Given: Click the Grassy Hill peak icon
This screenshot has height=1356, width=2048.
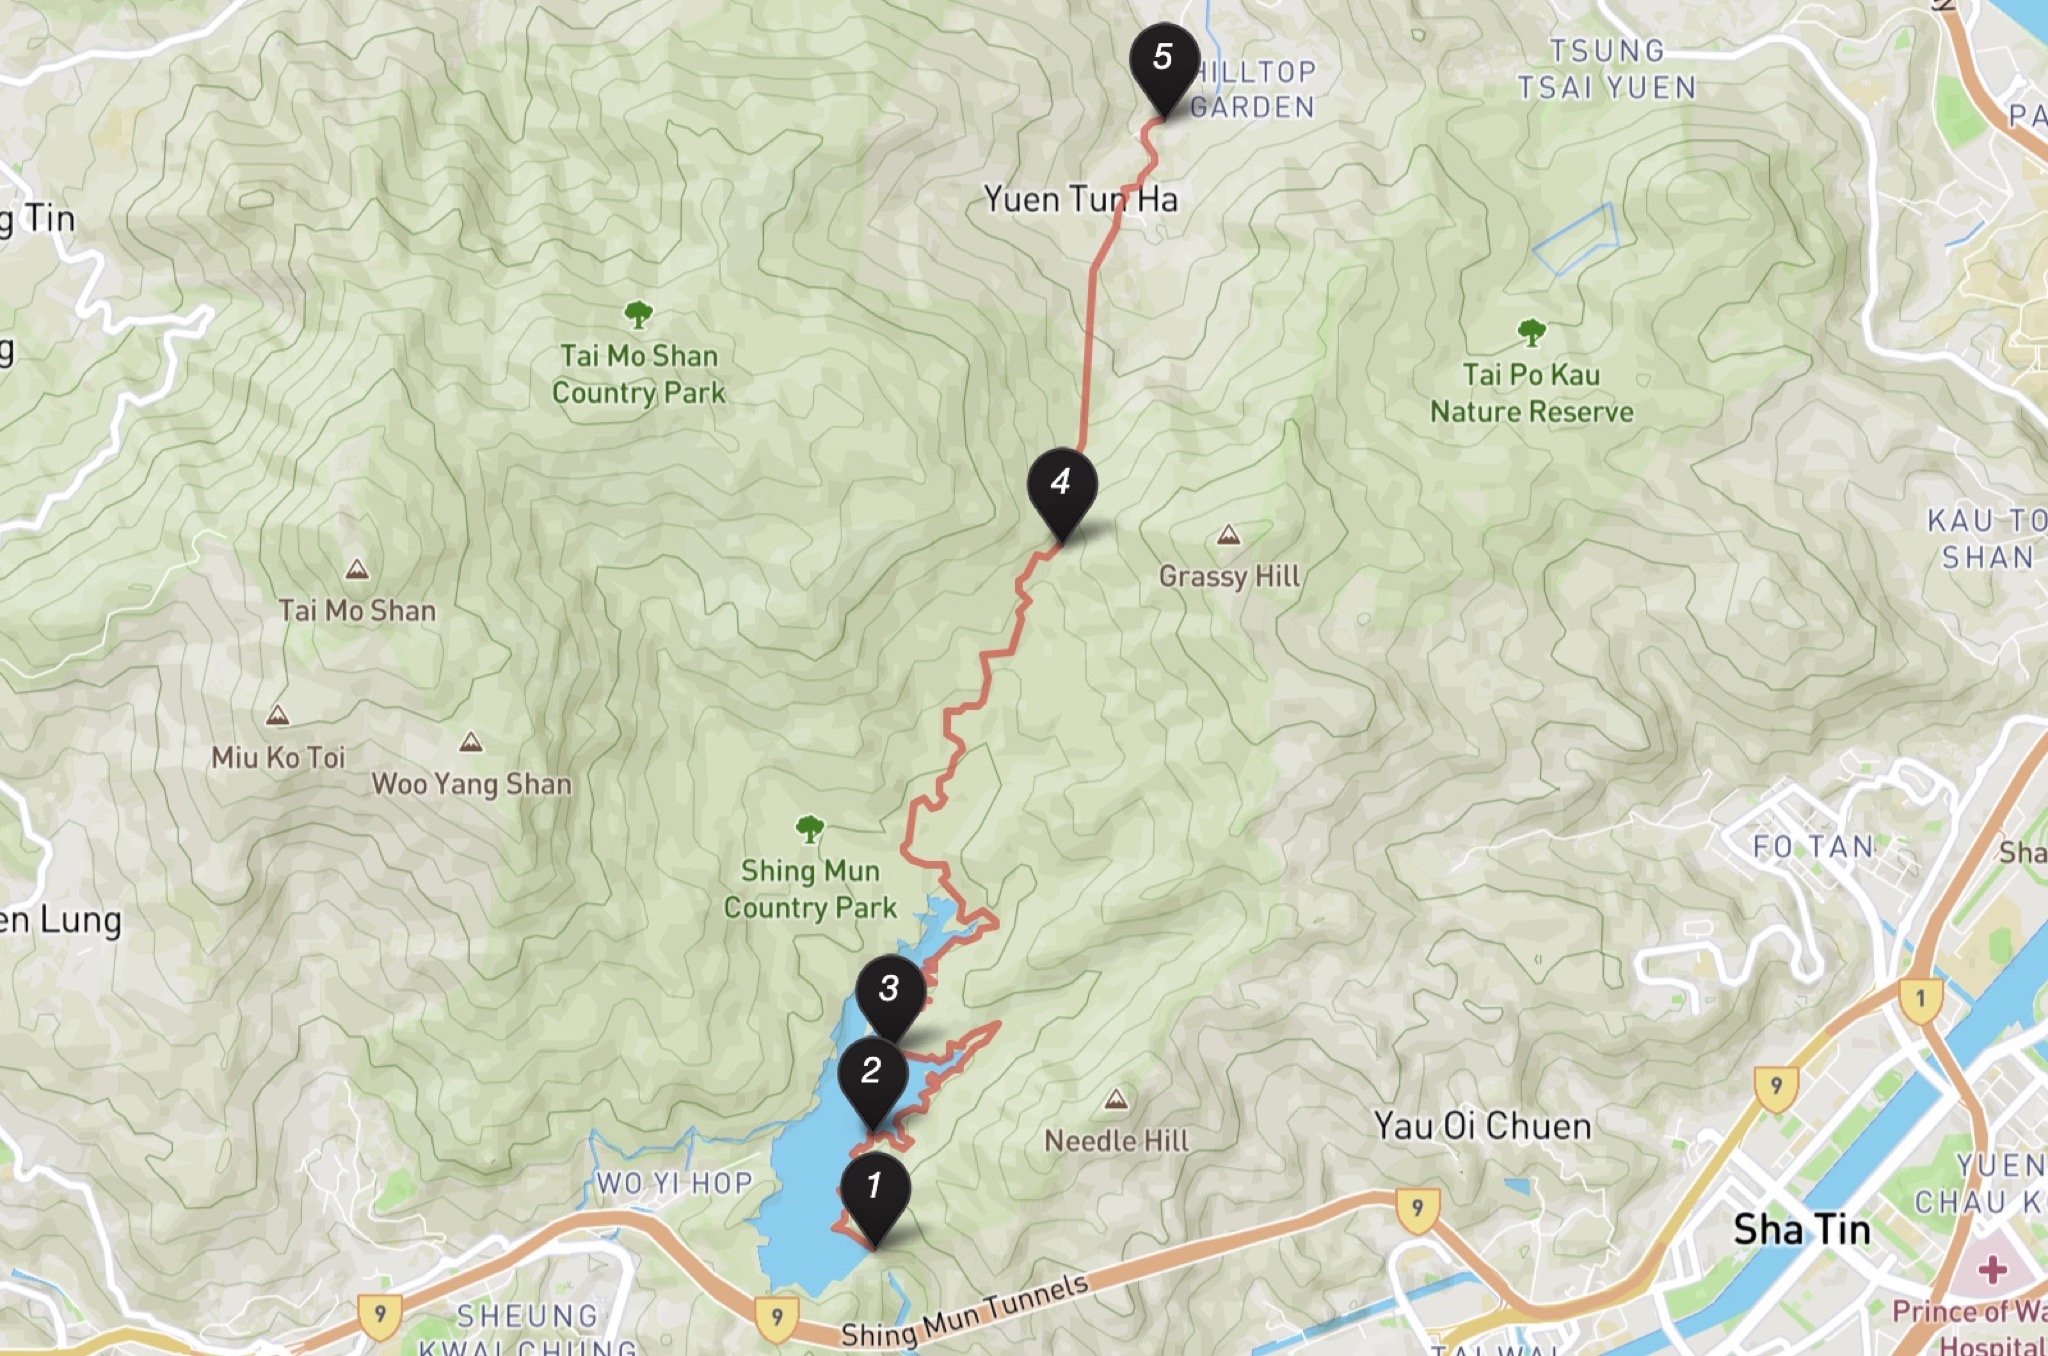Looking at the screenshot, I should 1228,536.
